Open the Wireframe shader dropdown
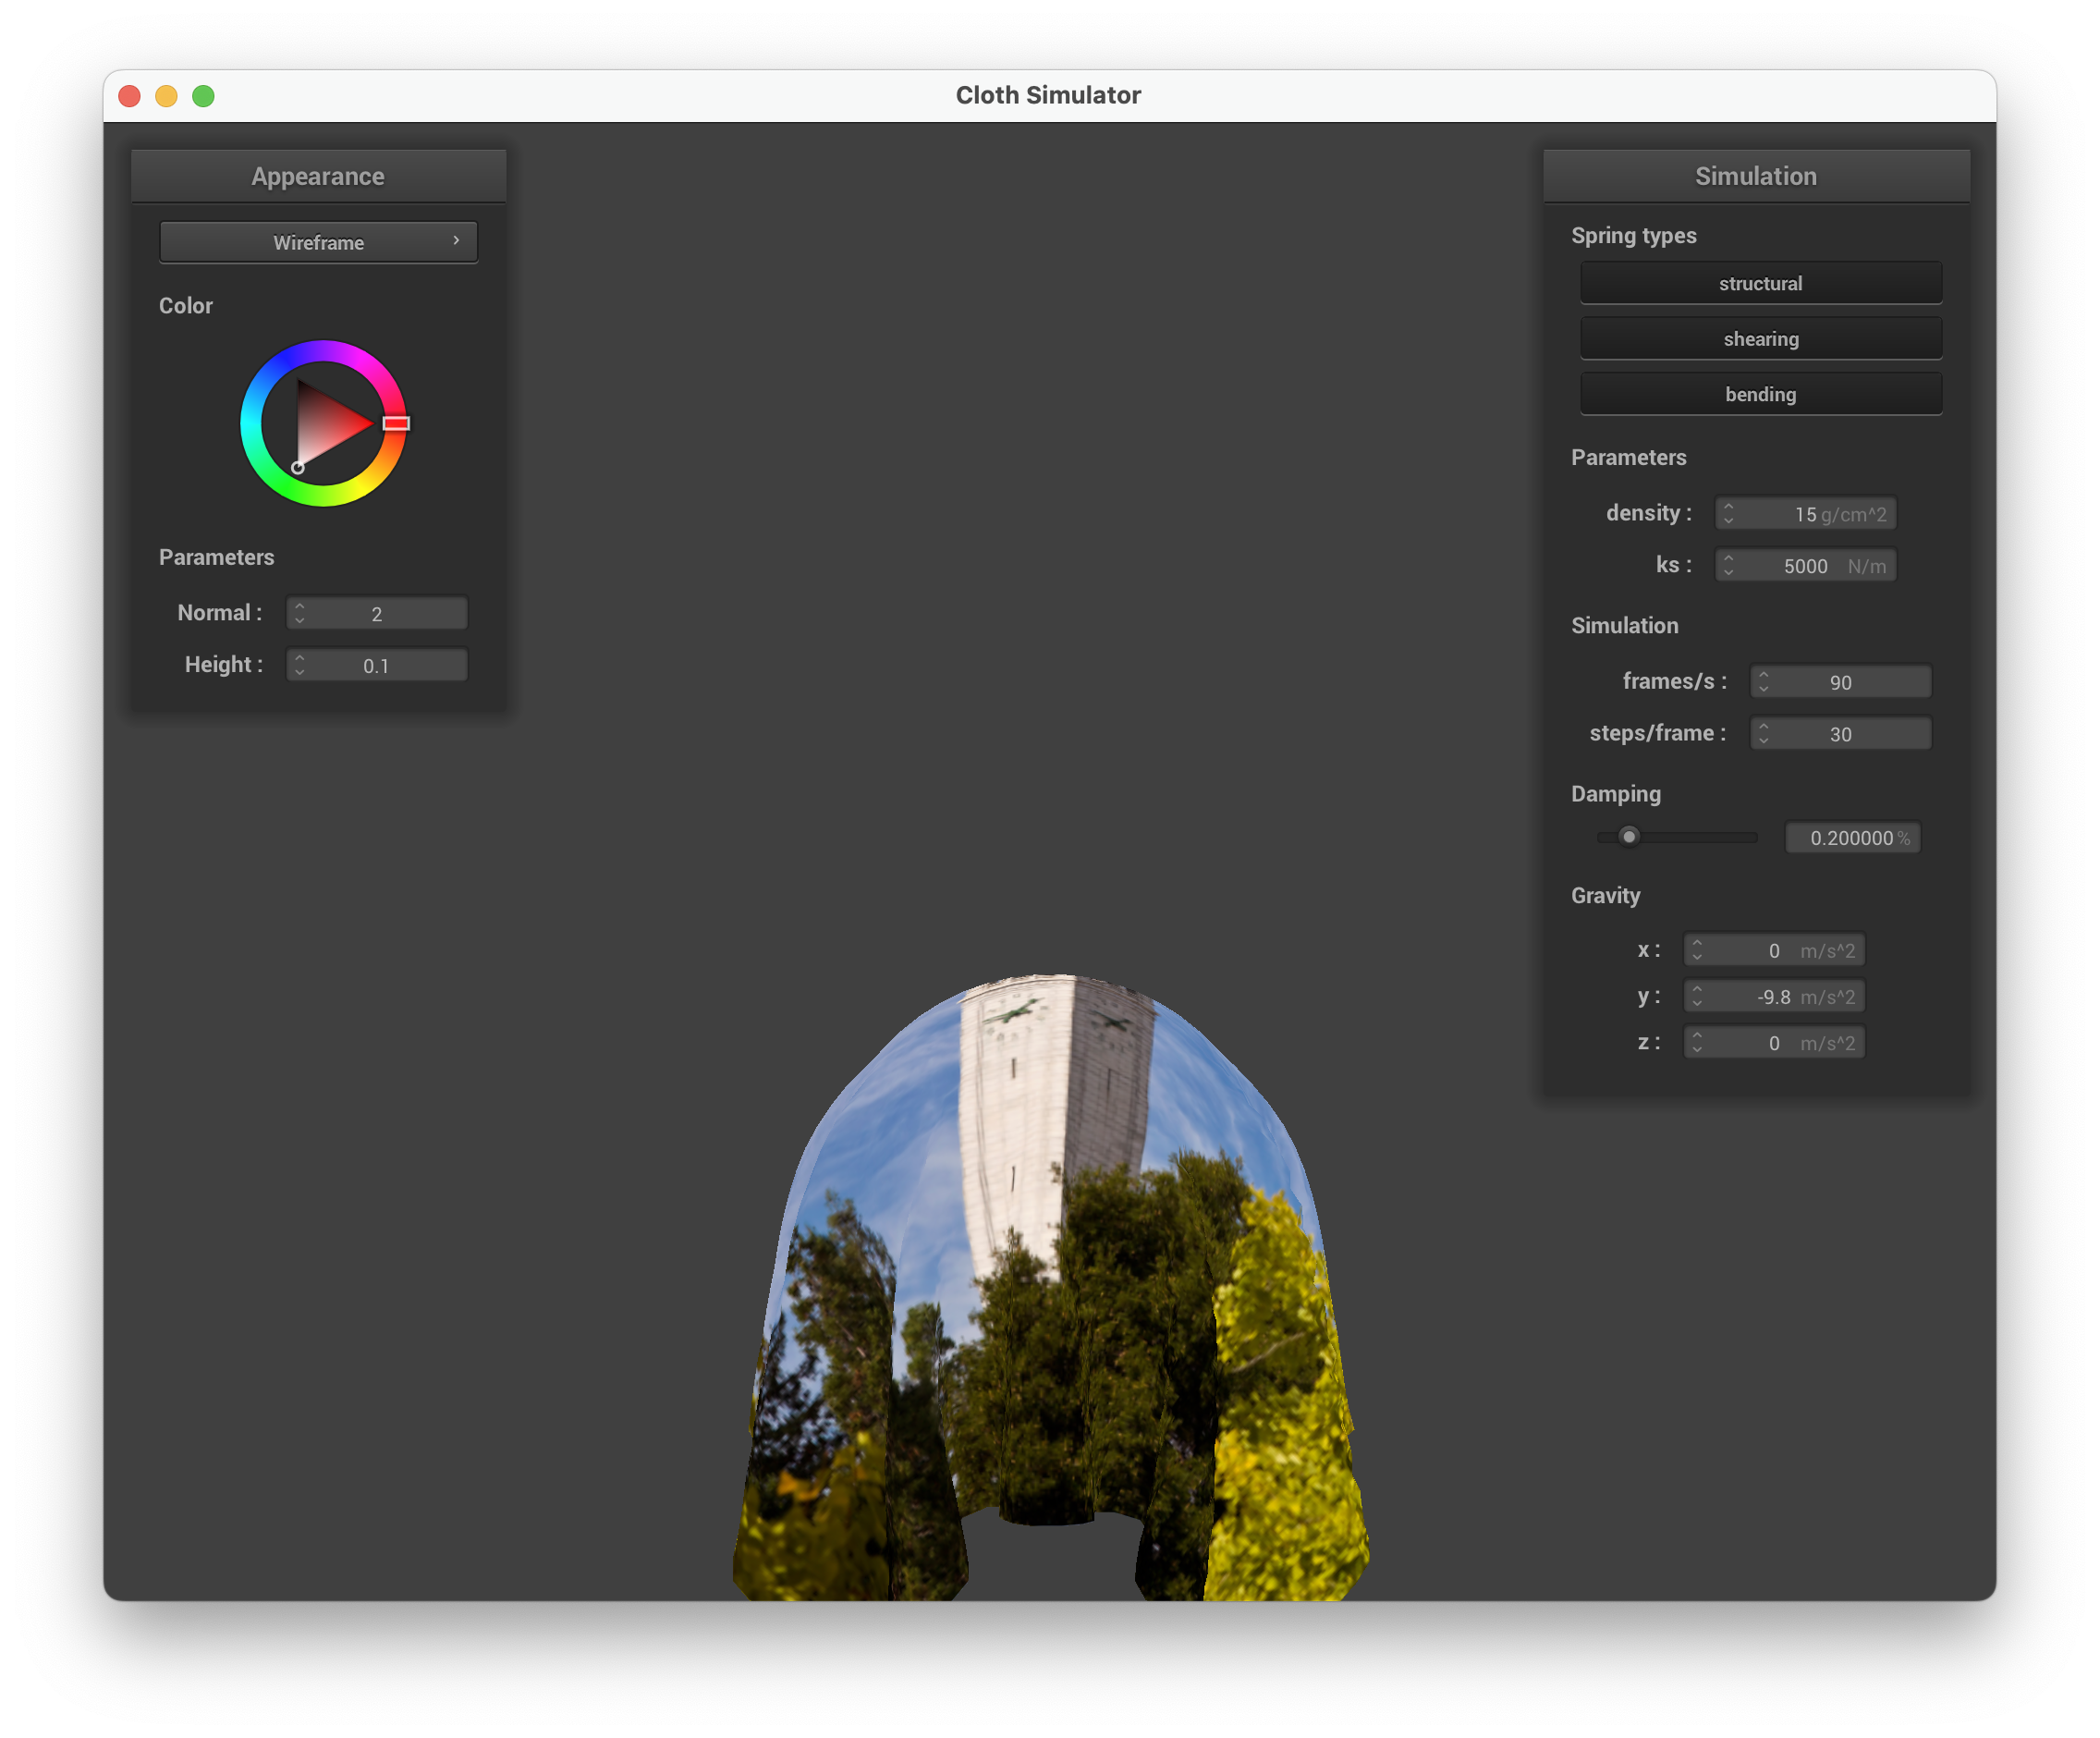The image size is (2100, 1738). click(318, 242)
